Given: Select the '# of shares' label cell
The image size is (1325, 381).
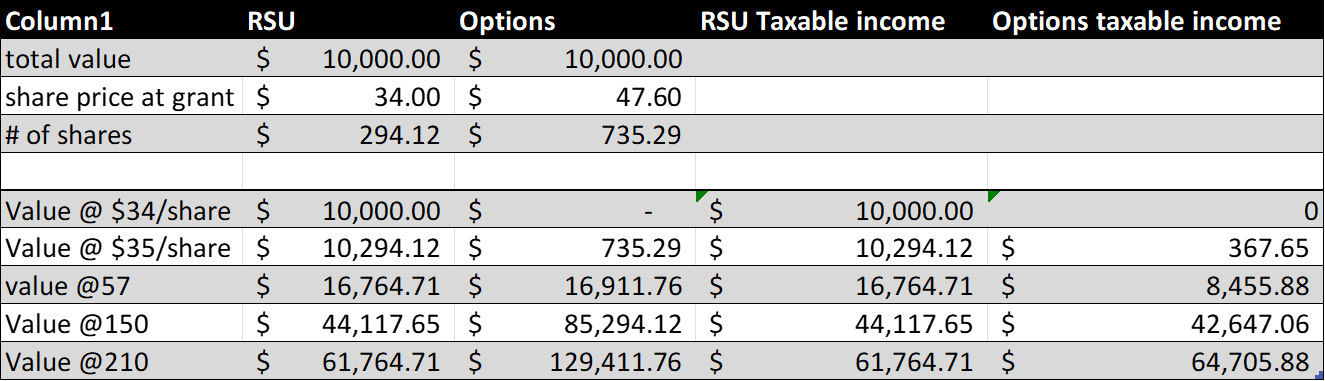Looking at the screenshot, I should [122, 134].
